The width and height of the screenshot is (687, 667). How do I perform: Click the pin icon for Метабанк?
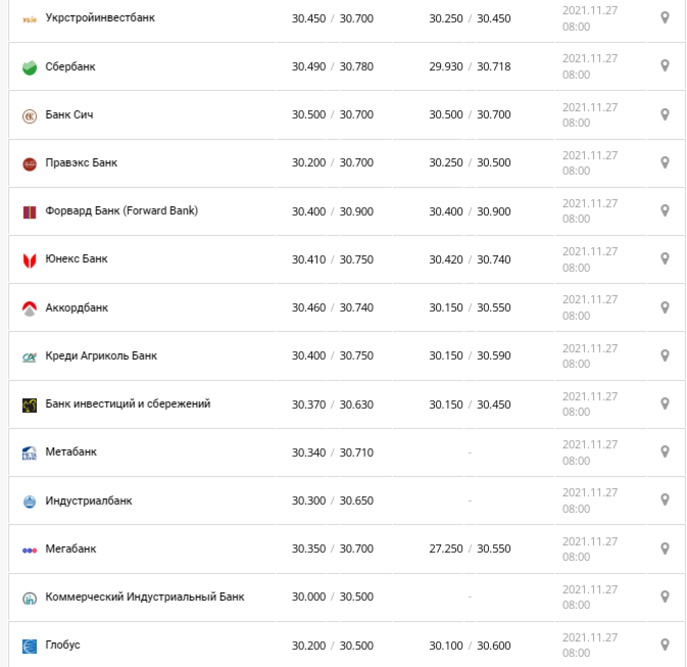[665, 451]
